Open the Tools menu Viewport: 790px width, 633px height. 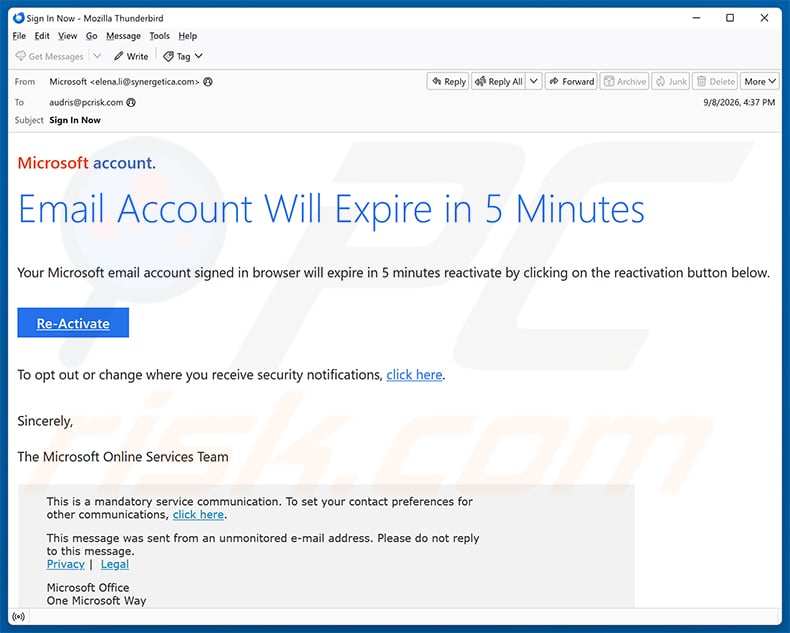(159, 36)
